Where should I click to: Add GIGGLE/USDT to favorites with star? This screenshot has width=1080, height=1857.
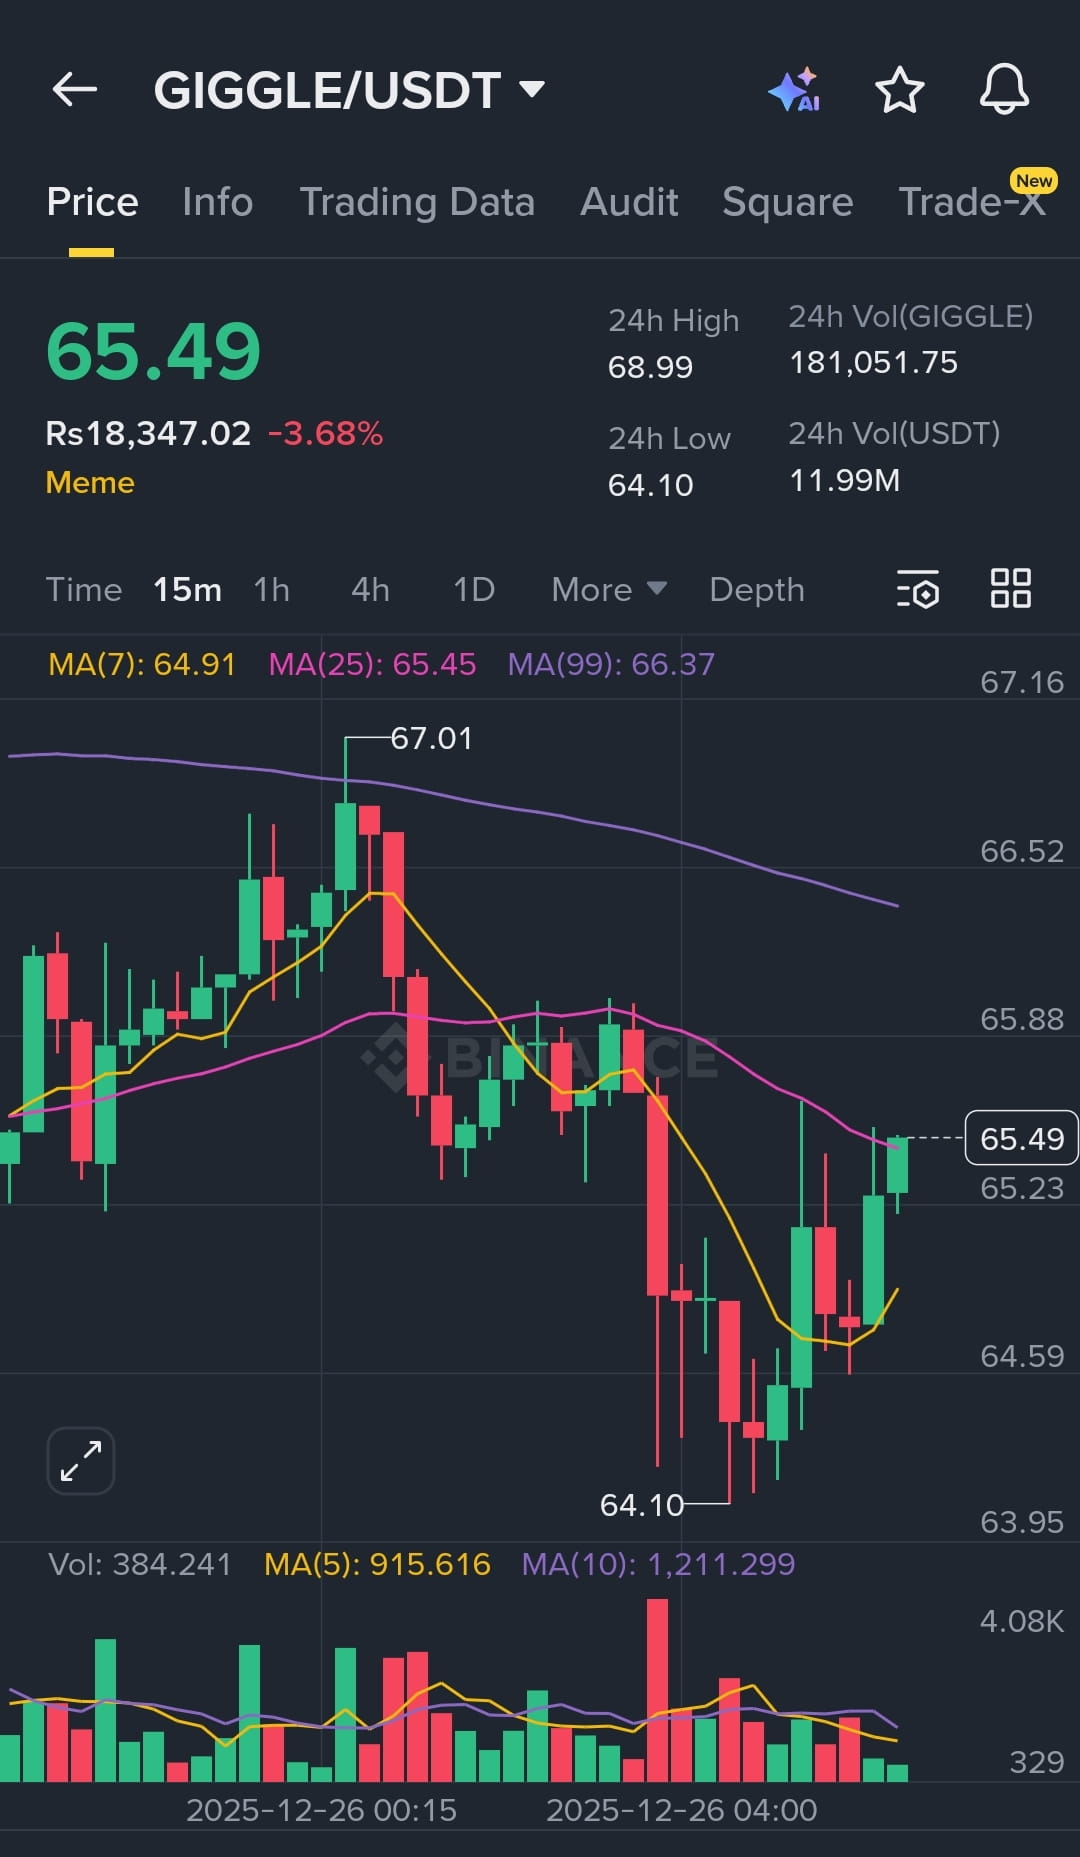[x=899, y=90]
